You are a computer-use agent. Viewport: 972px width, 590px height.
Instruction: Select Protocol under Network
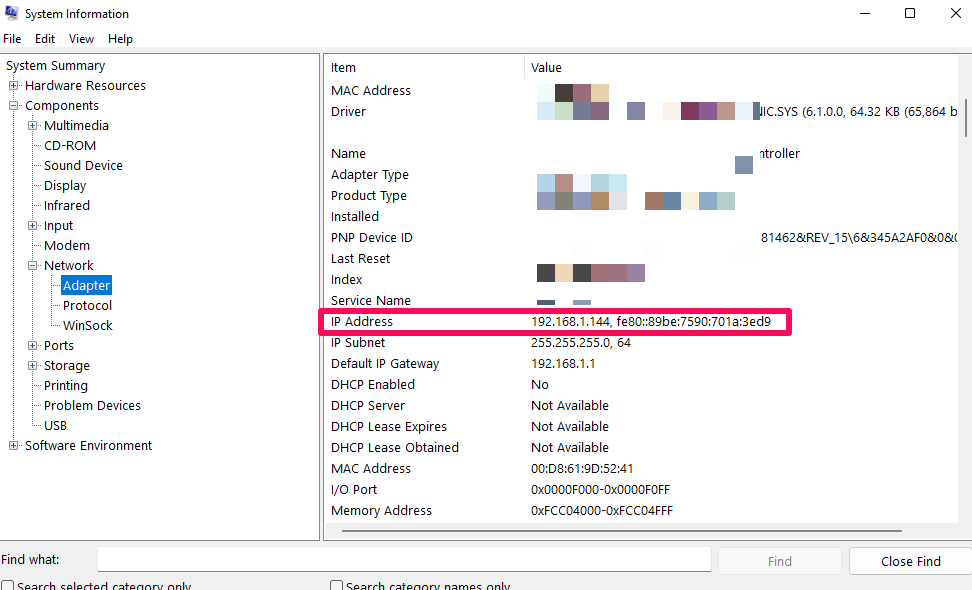pos(87,306)
